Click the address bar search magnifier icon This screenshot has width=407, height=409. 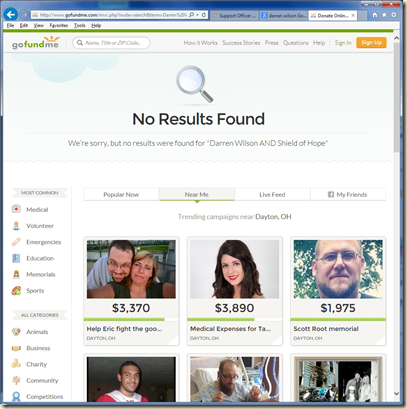[191, 15]
